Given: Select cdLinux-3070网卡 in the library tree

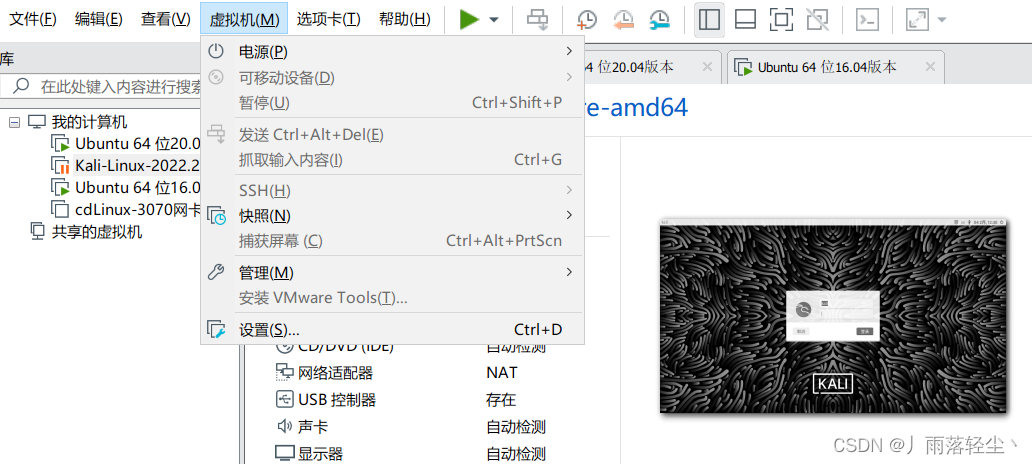Looking at the screenshot, I should (137, 210).
